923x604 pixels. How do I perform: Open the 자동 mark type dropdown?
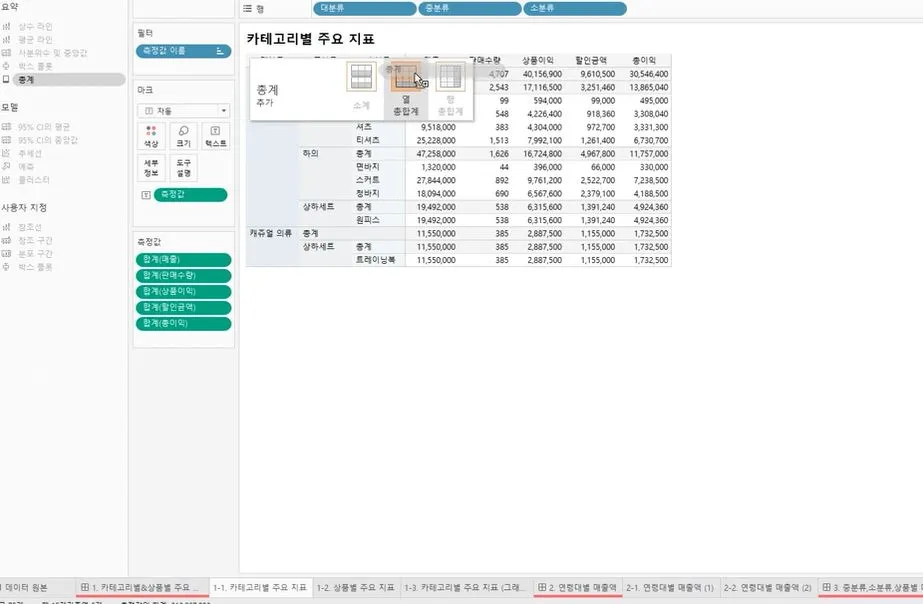point(222,110)
